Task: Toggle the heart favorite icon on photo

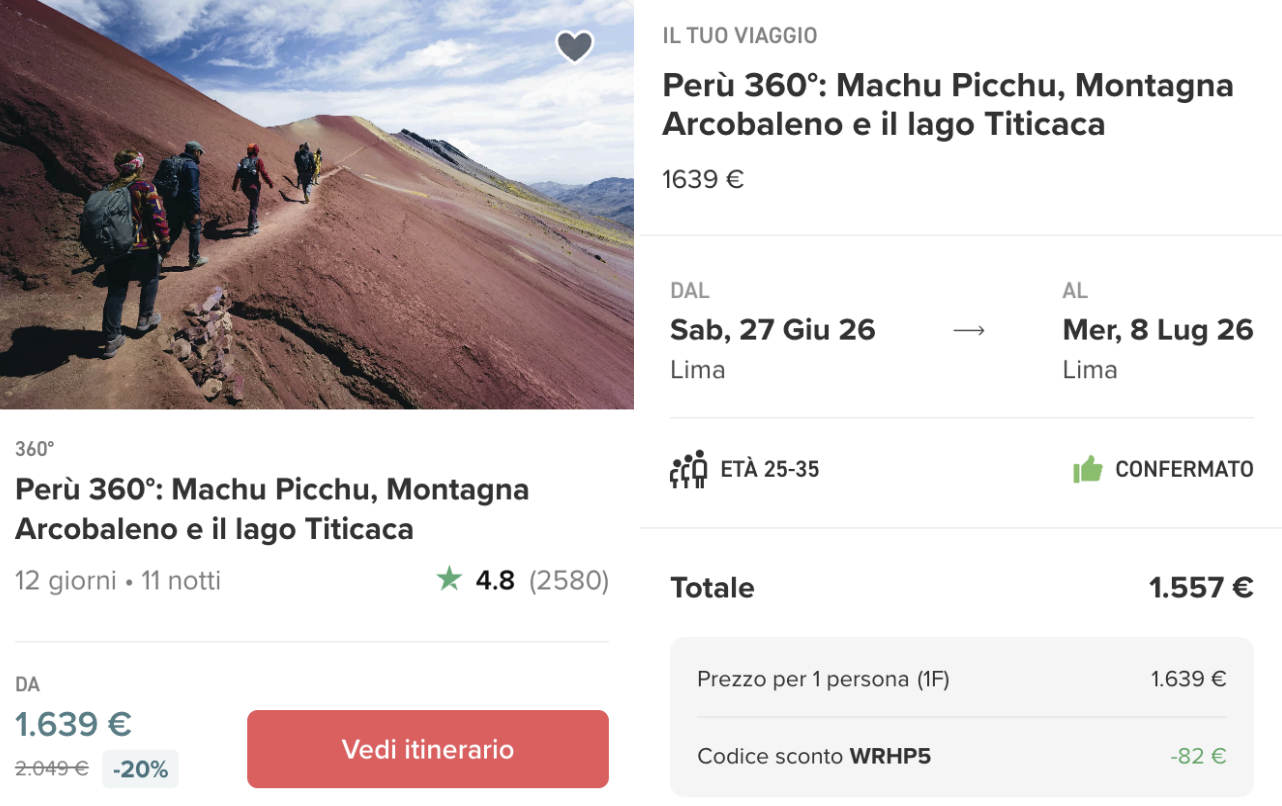Action: point(575,46)
